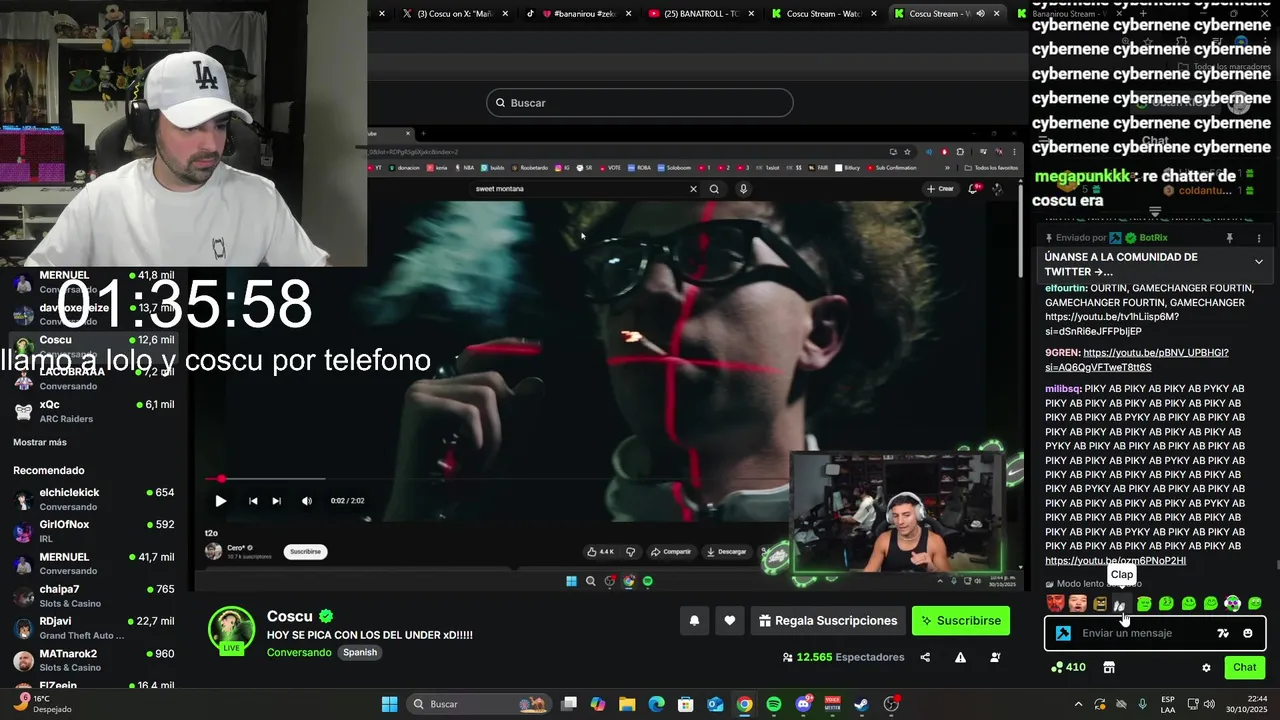1280x720 pixels.
Task: Switch to the #bananirou TikTok tab
Action: (x=580, y=13)
